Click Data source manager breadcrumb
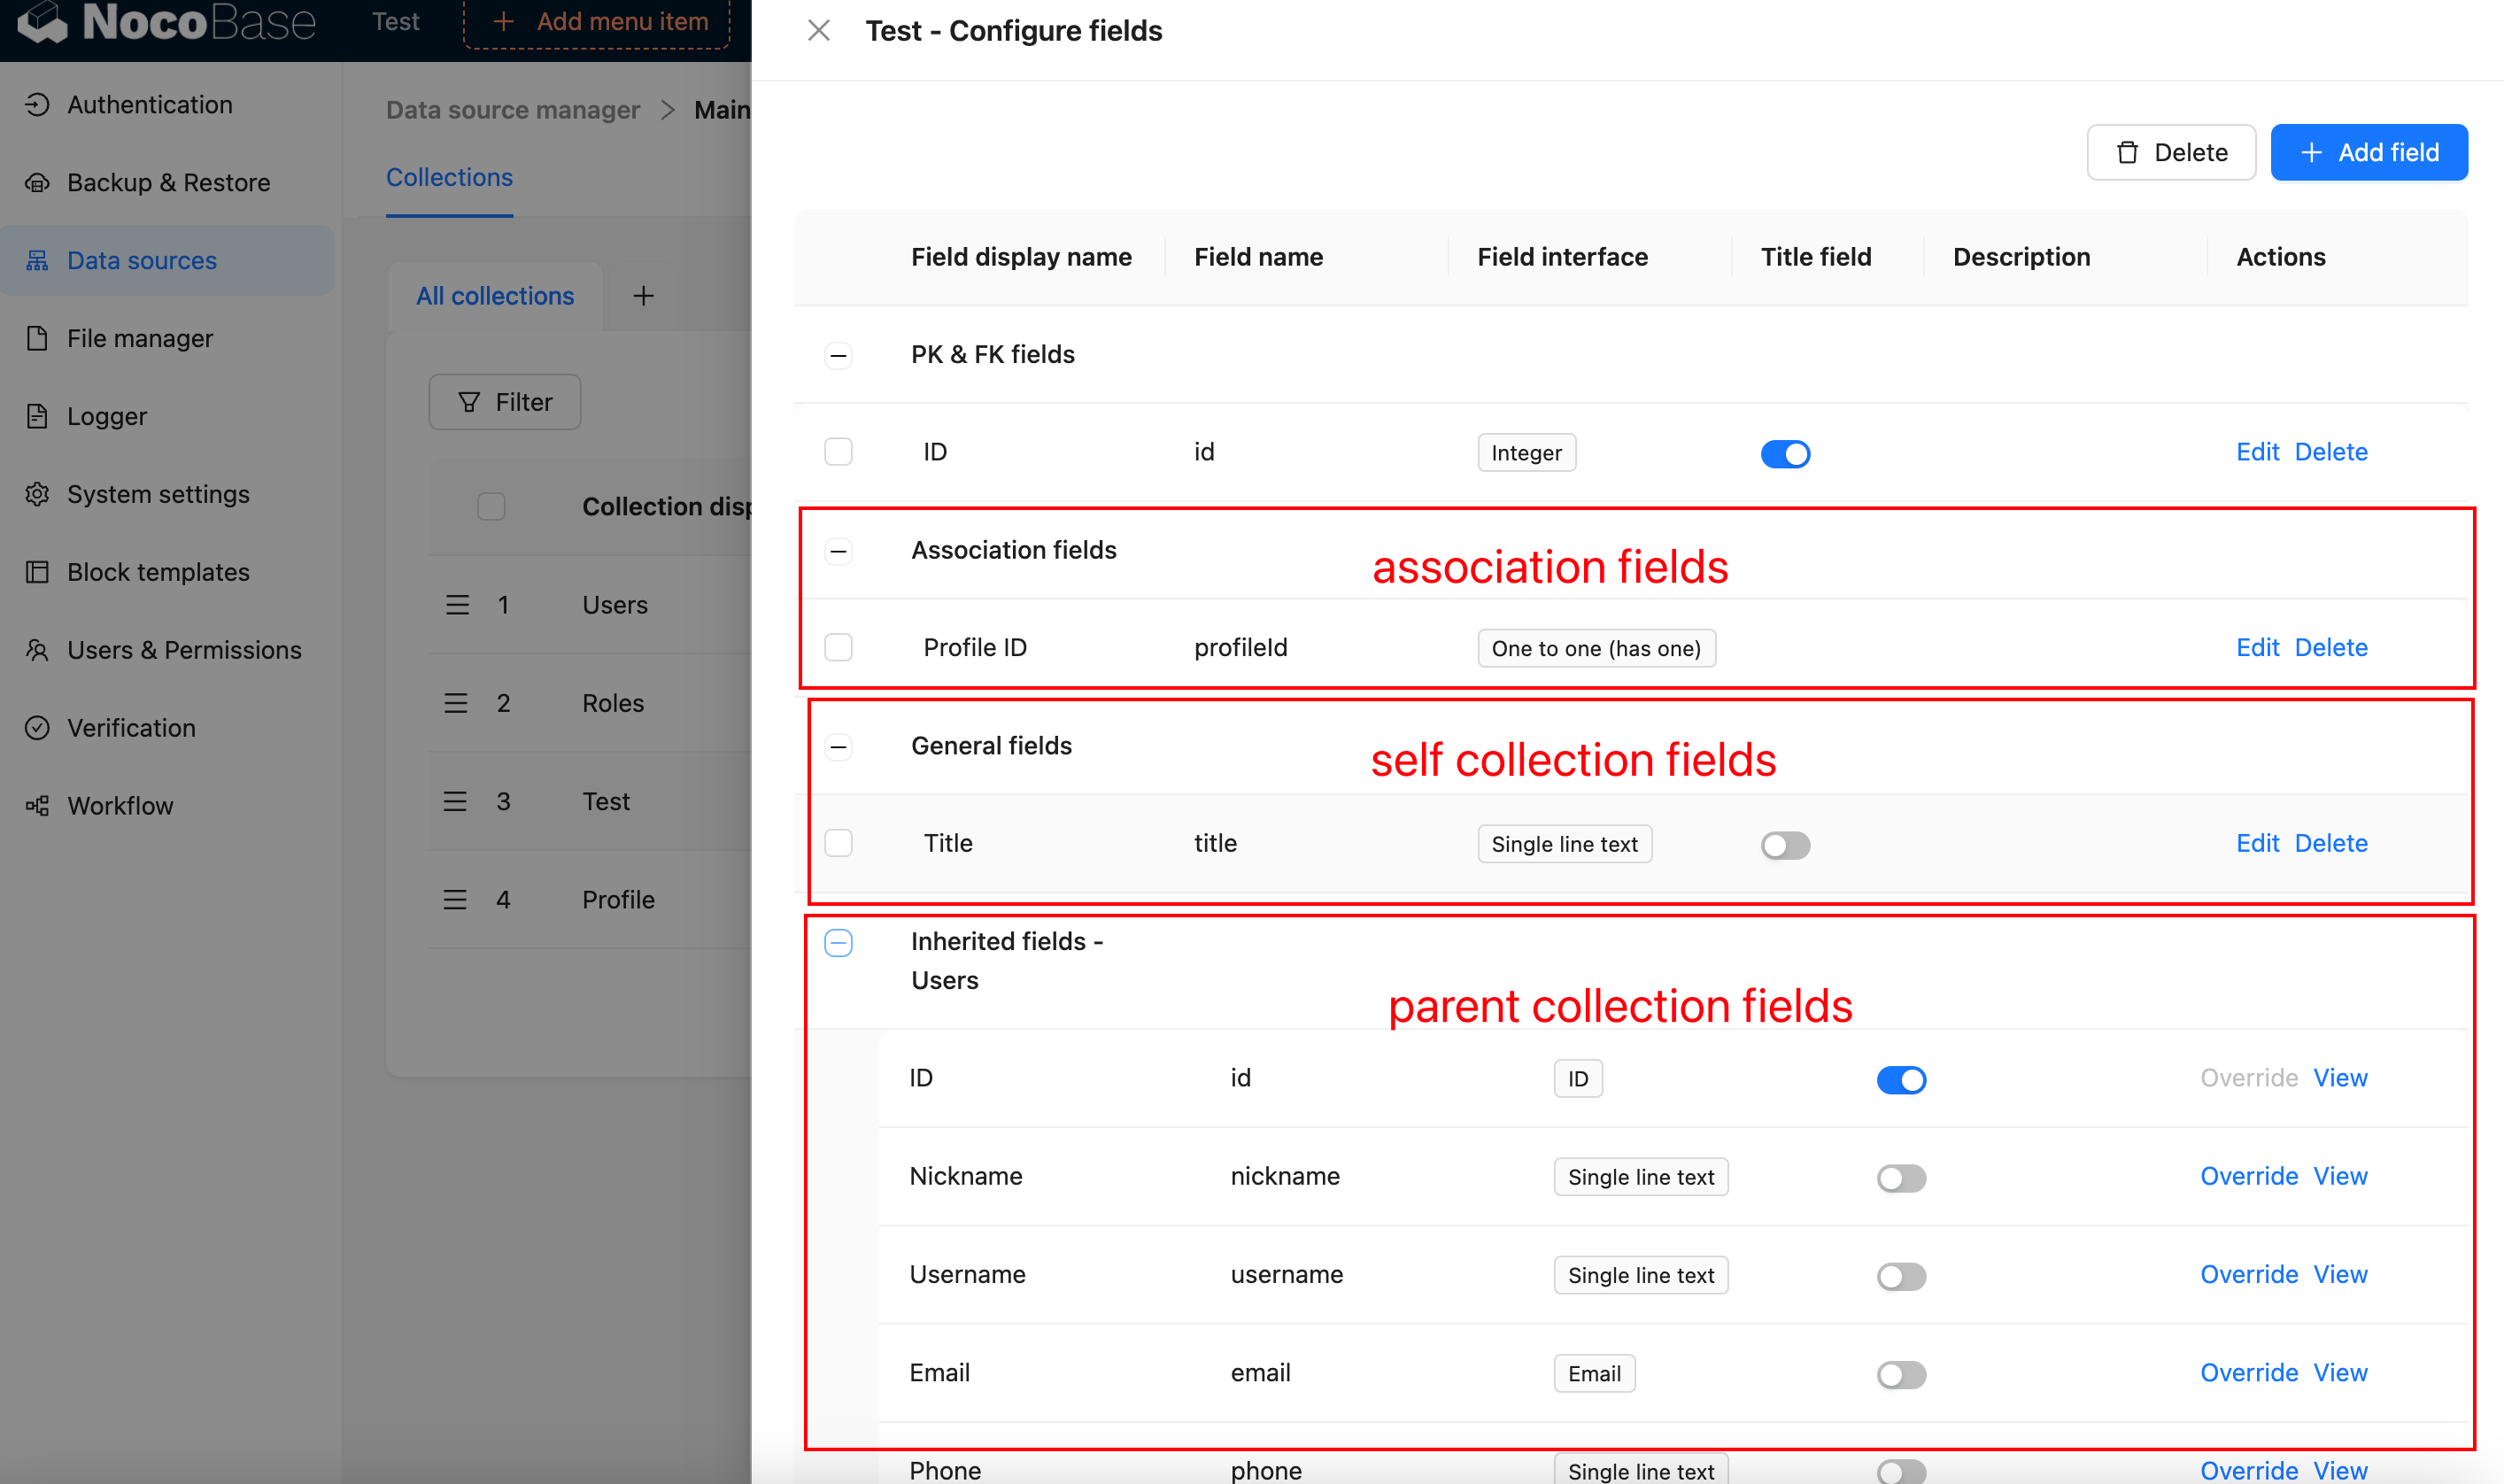This screenshot has height=1484, width=2504. 513,110
